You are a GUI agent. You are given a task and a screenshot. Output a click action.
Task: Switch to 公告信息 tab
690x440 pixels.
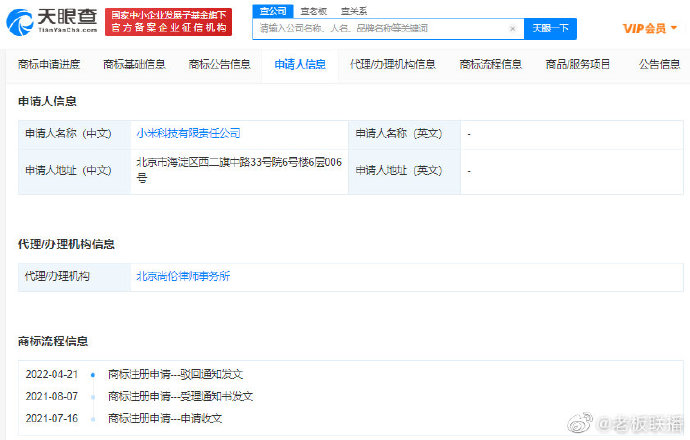click(659, 64)
